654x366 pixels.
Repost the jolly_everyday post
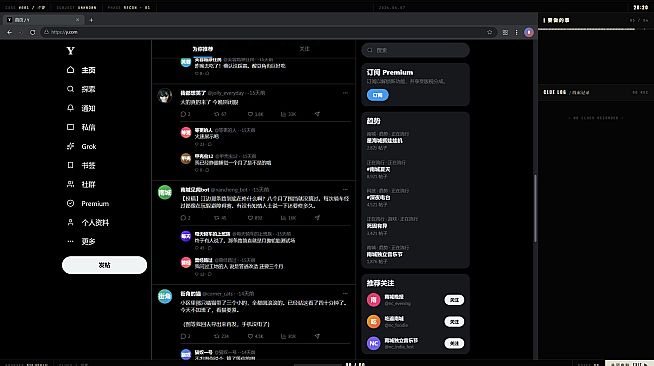pos(216,114)
